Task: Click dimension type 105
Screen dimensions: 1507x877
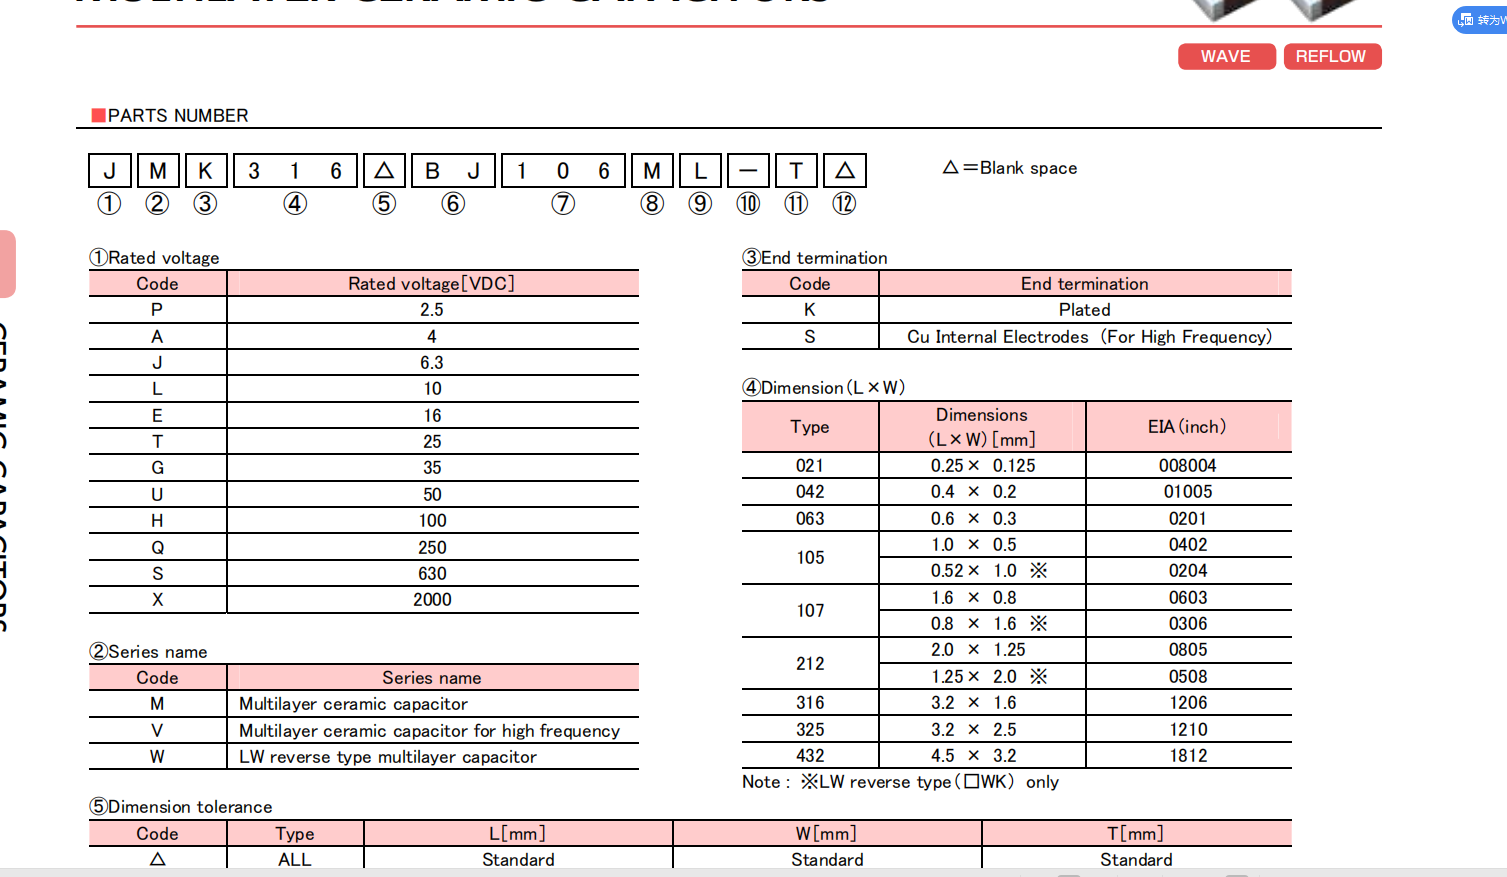Action: pyautogui.click(x=810, y=558)
